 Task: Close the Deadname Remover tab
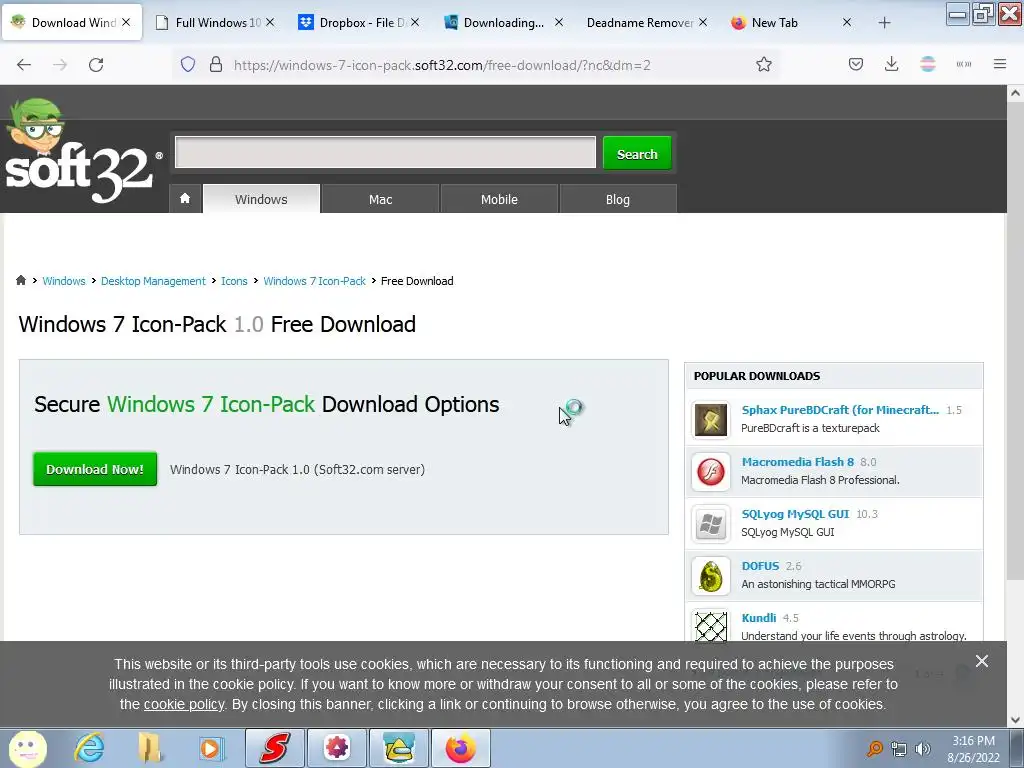click(703, 23)
